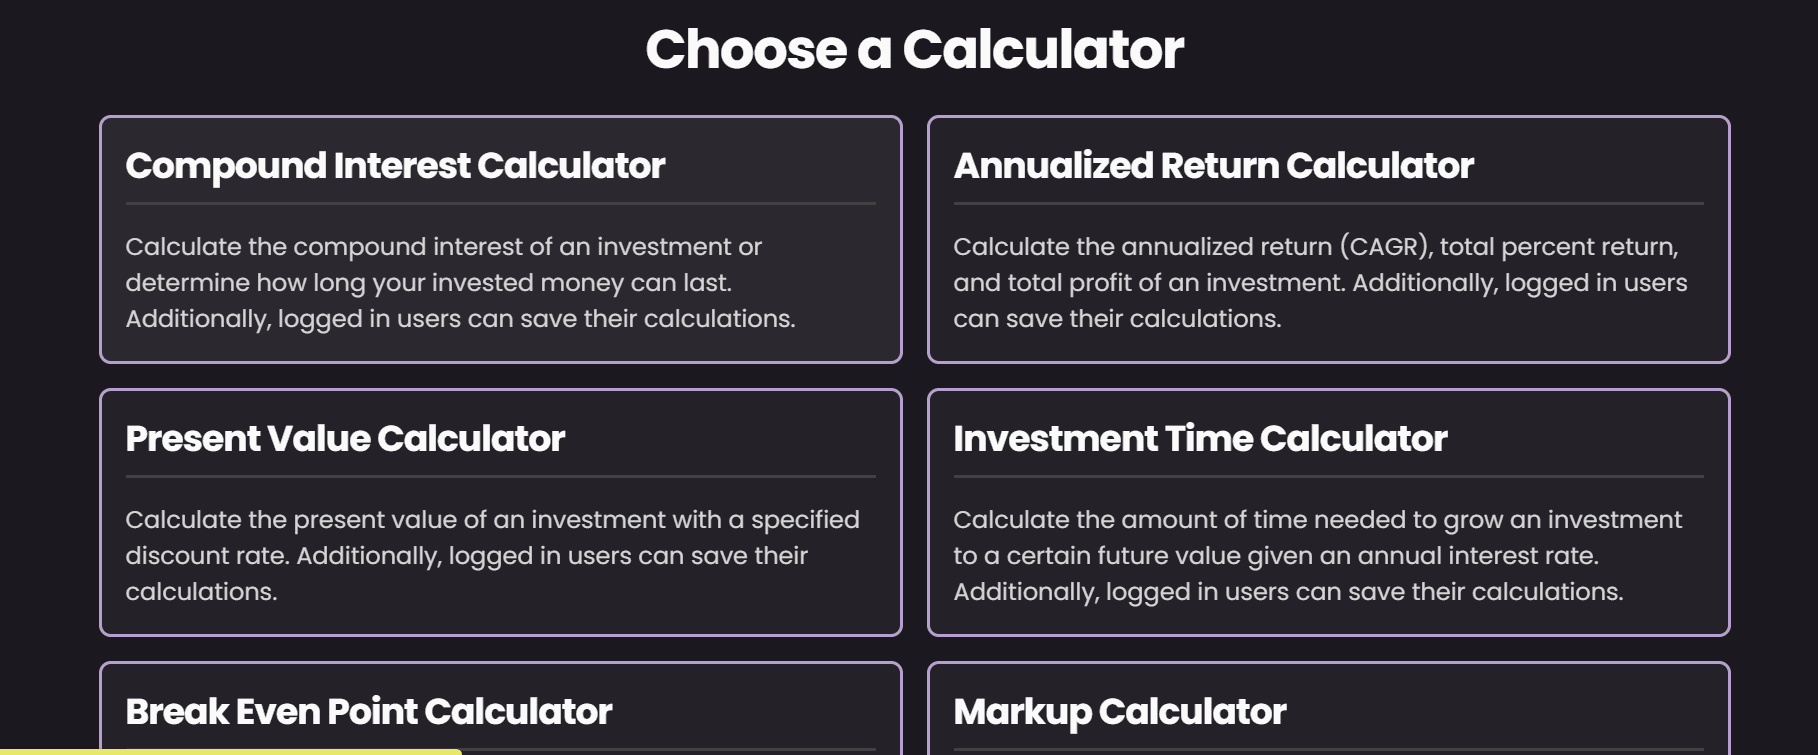
Task: Click the Compound Interest card description text
Action: [x=460, y=283]
